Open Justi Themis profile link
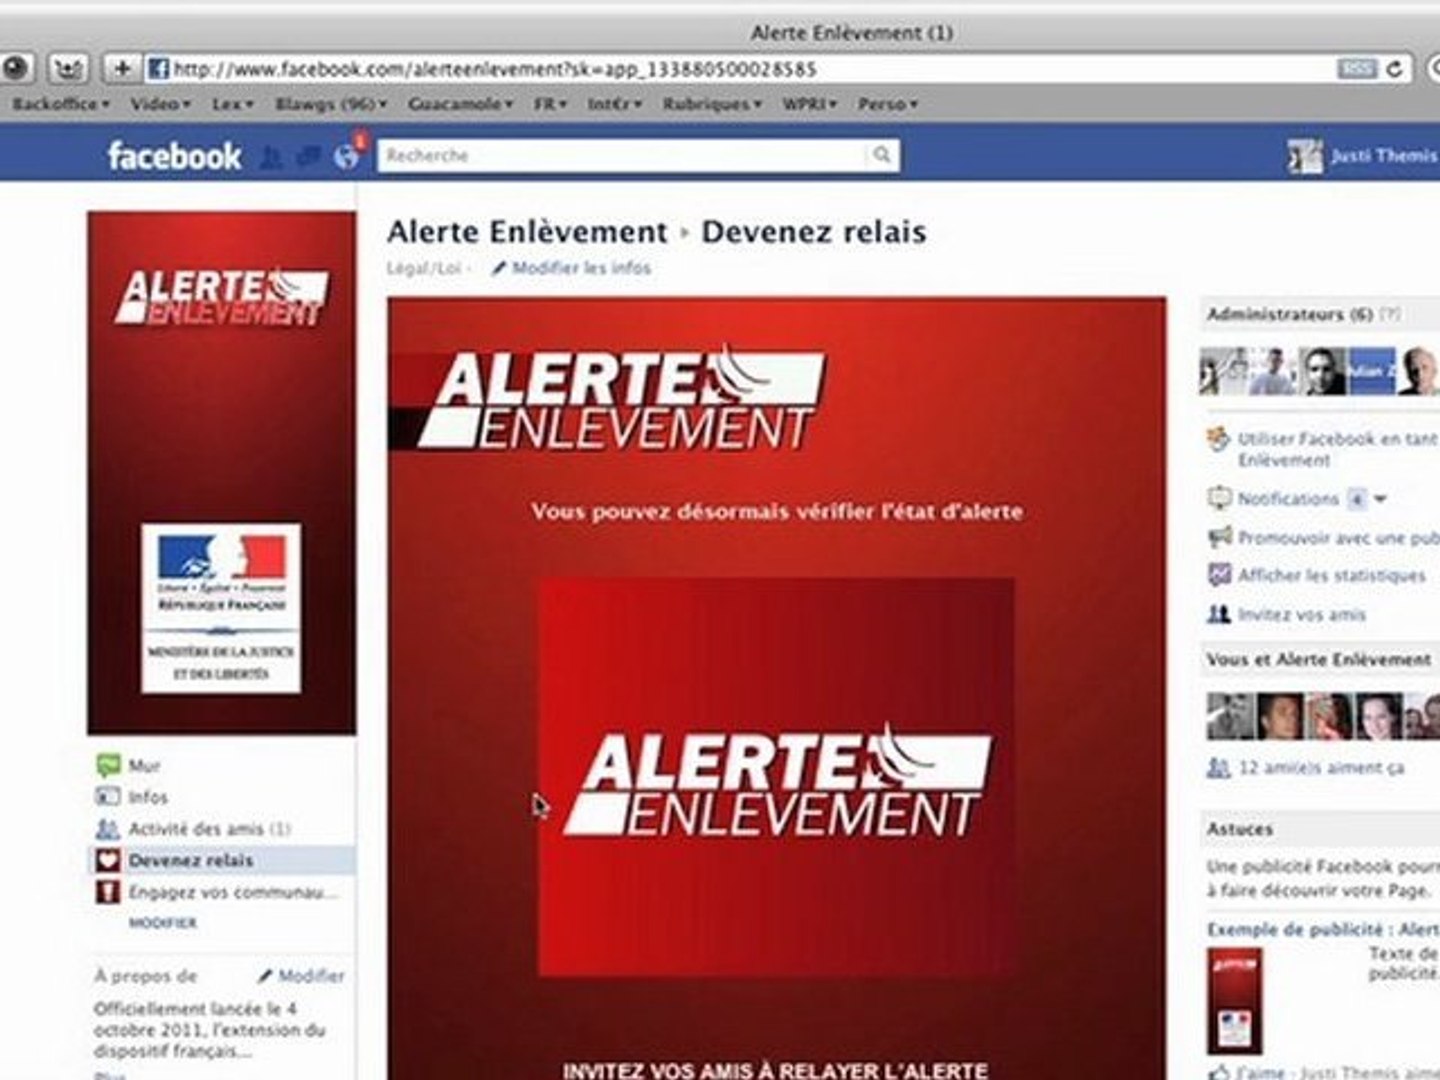The image size is (1440, 1080). point(1383,156)
